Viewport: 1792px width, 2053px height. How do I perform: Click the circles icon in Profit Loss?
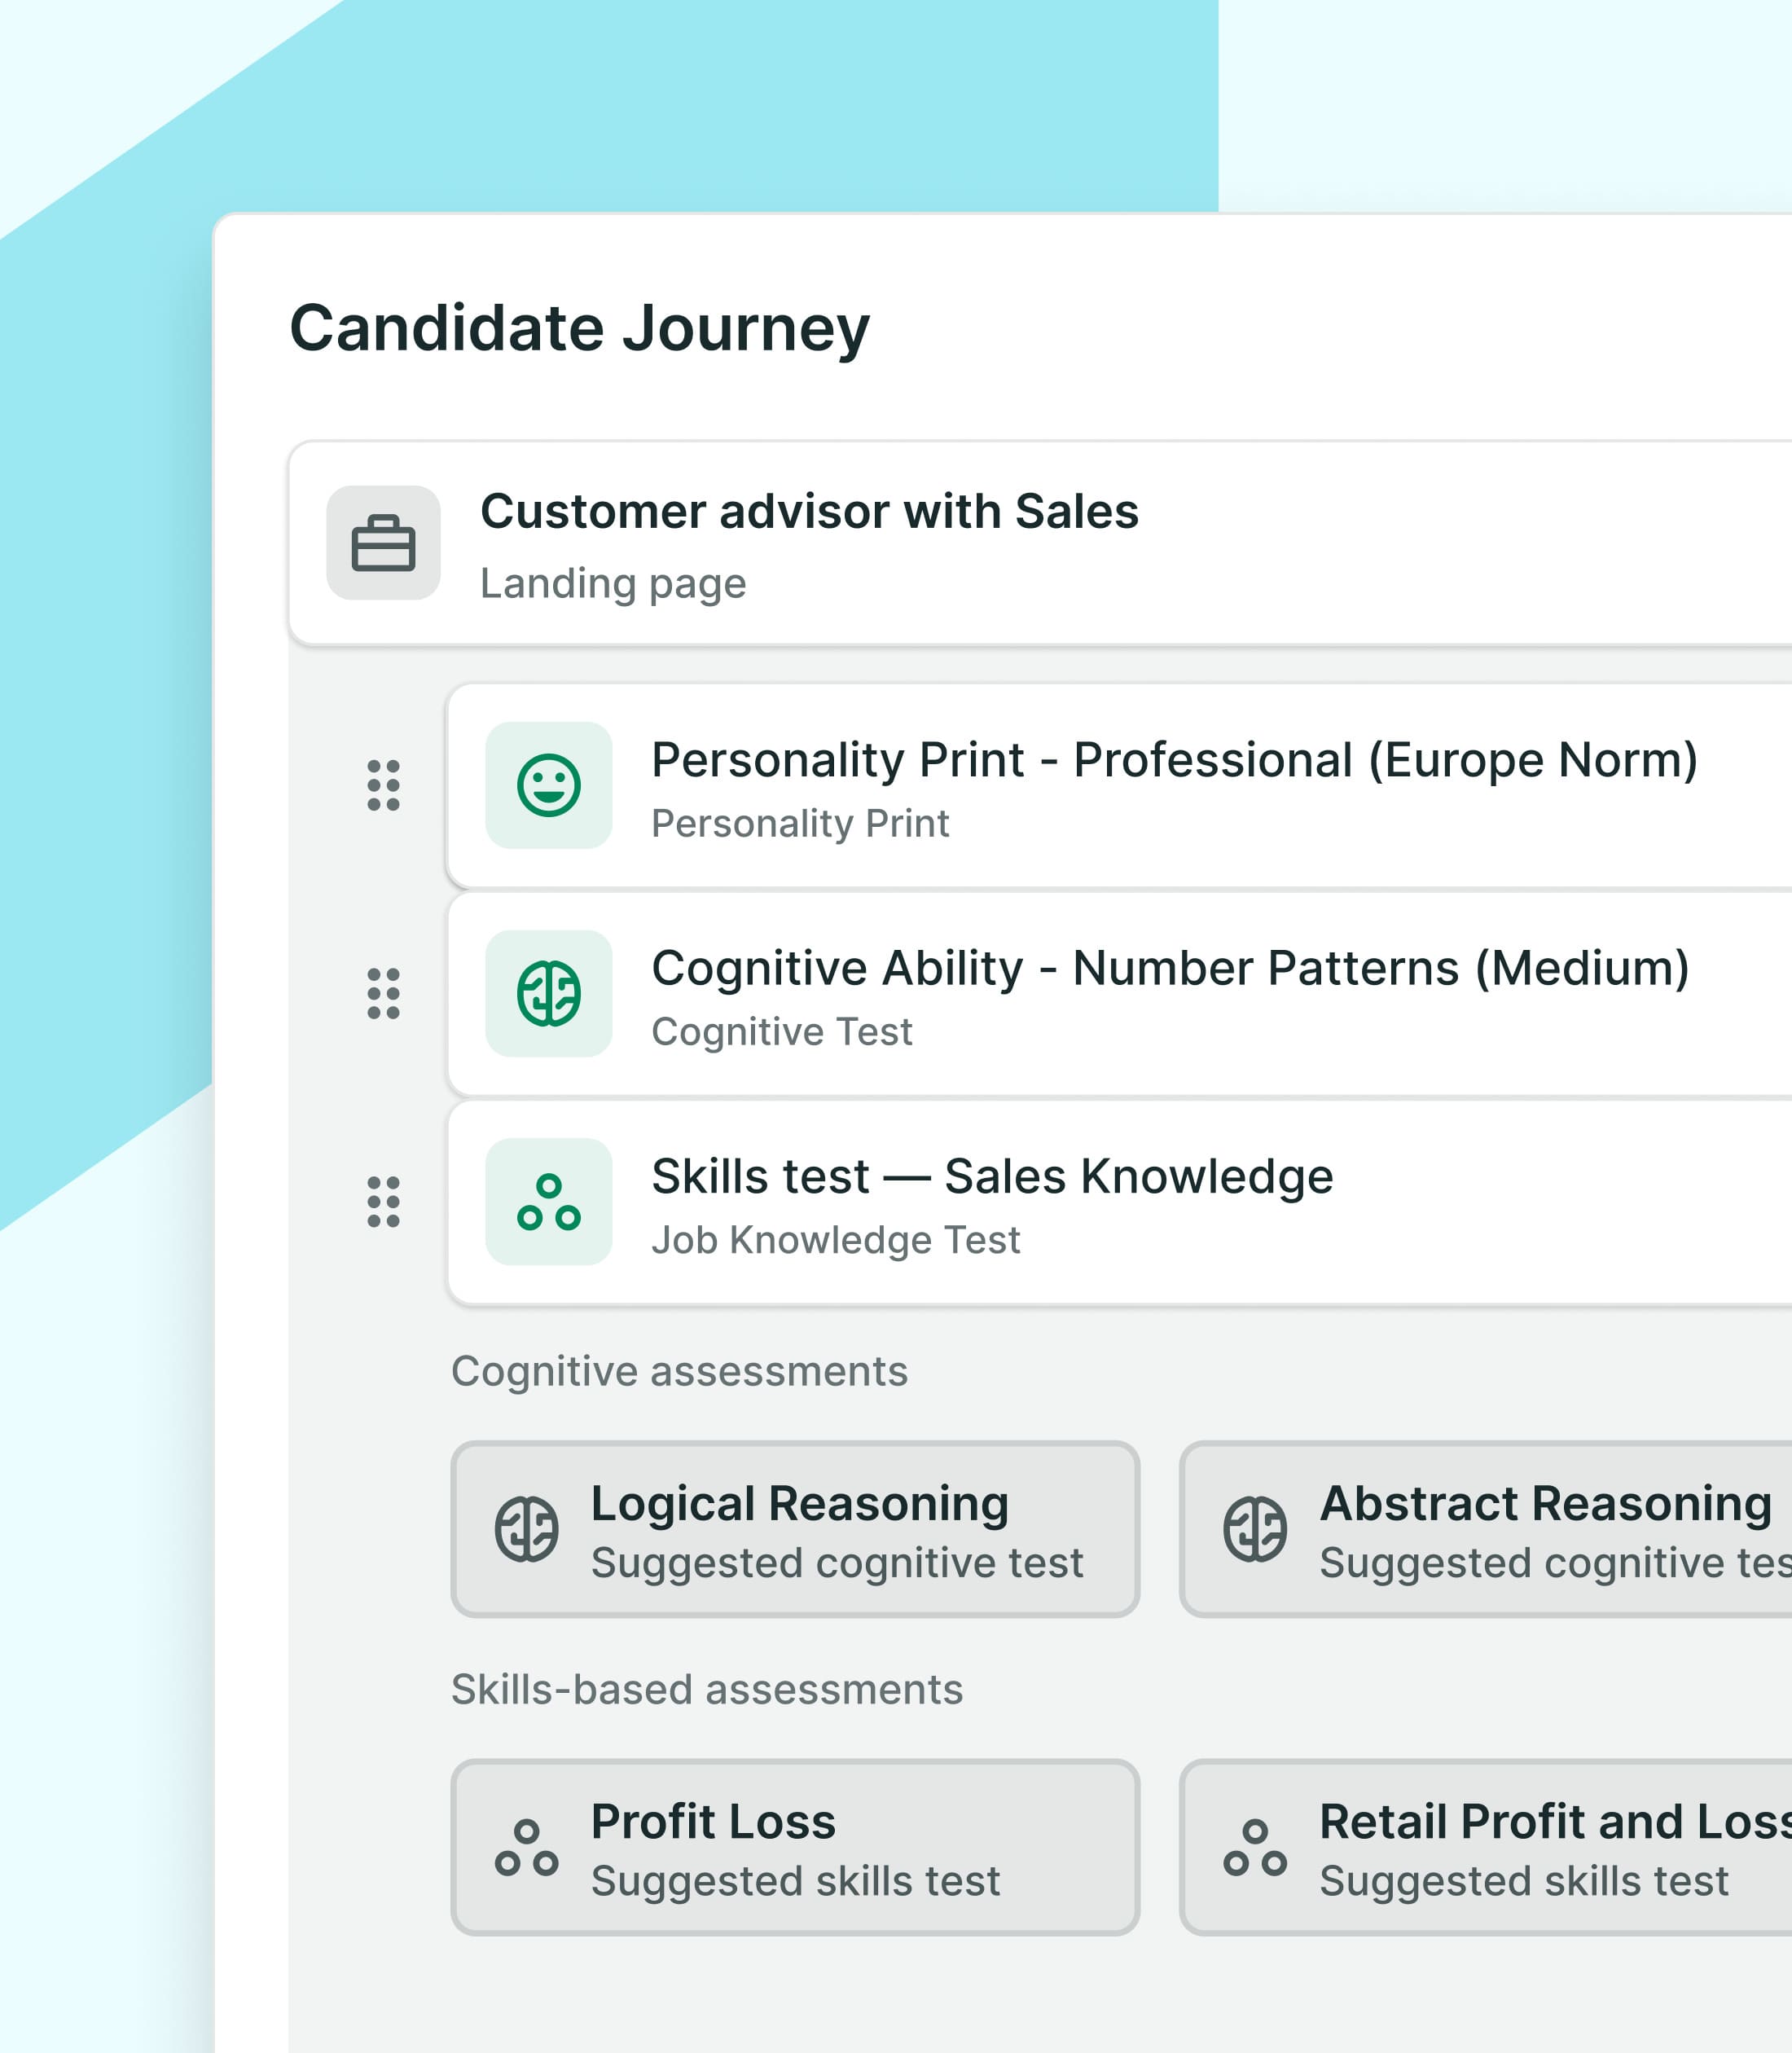[x=526, y=1847]
